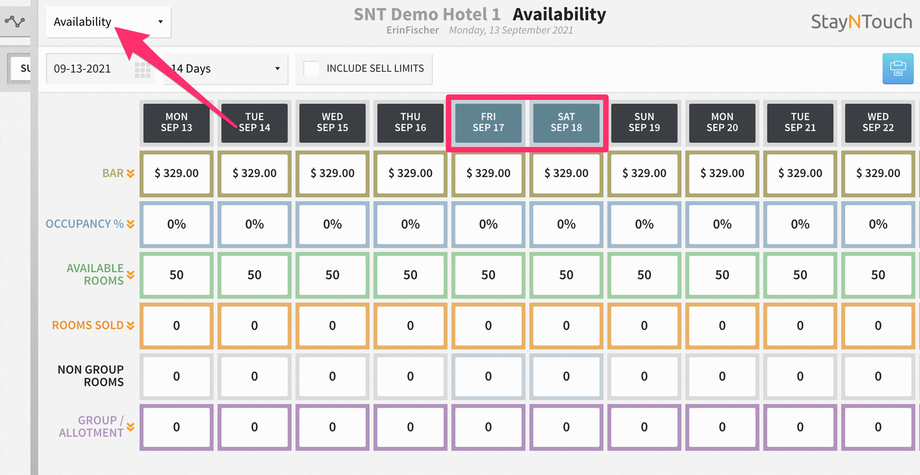Select the MON SEP 13 date header
This screenshot has width=920, height=475.
pos(177,123)
